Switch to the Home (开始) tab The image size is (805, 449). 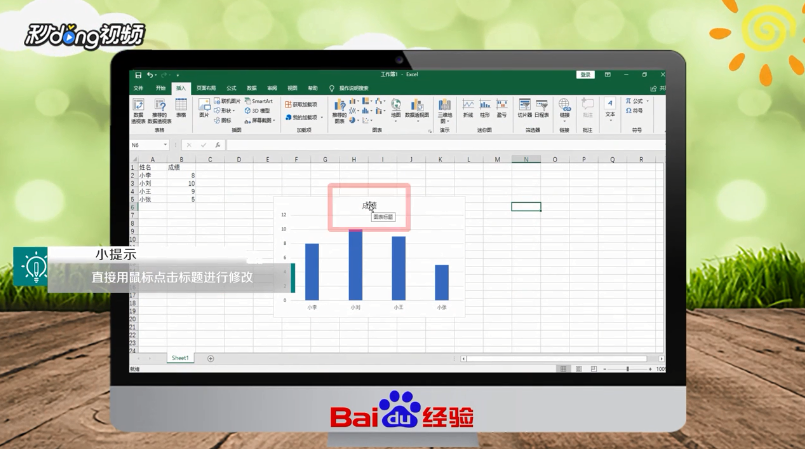[161, 88]
